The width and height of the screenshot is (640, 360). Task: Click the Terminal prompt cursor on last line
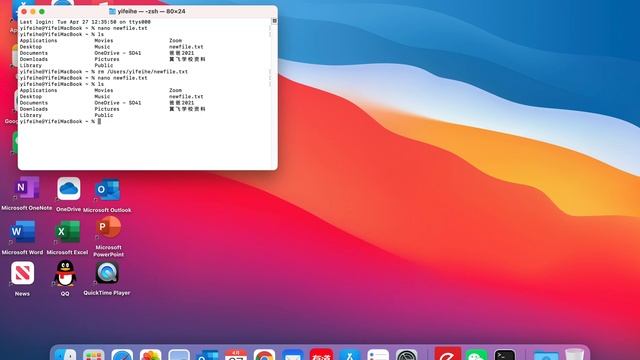tap(99, 122)
